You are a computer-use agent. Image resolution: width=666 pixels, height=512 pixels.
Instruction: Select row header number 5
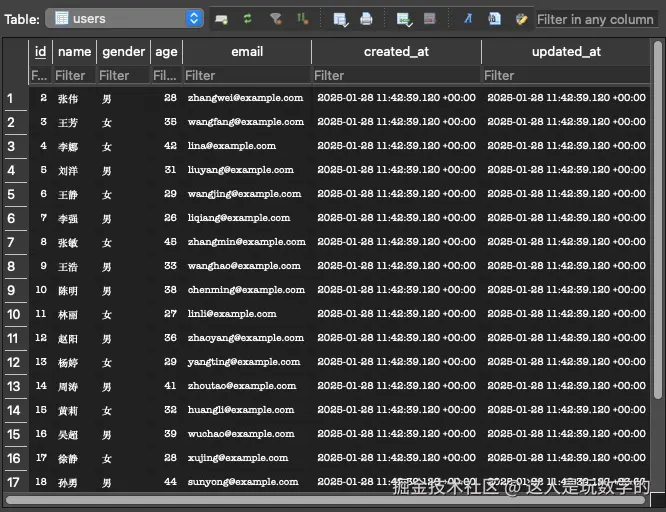(x=16, y=195)
